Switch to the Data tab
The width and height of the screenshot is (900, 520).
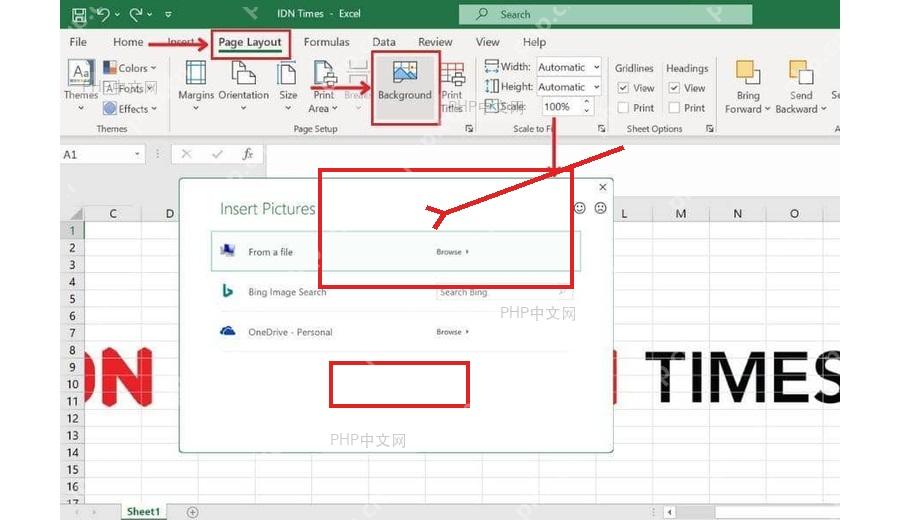coord(383,42)
